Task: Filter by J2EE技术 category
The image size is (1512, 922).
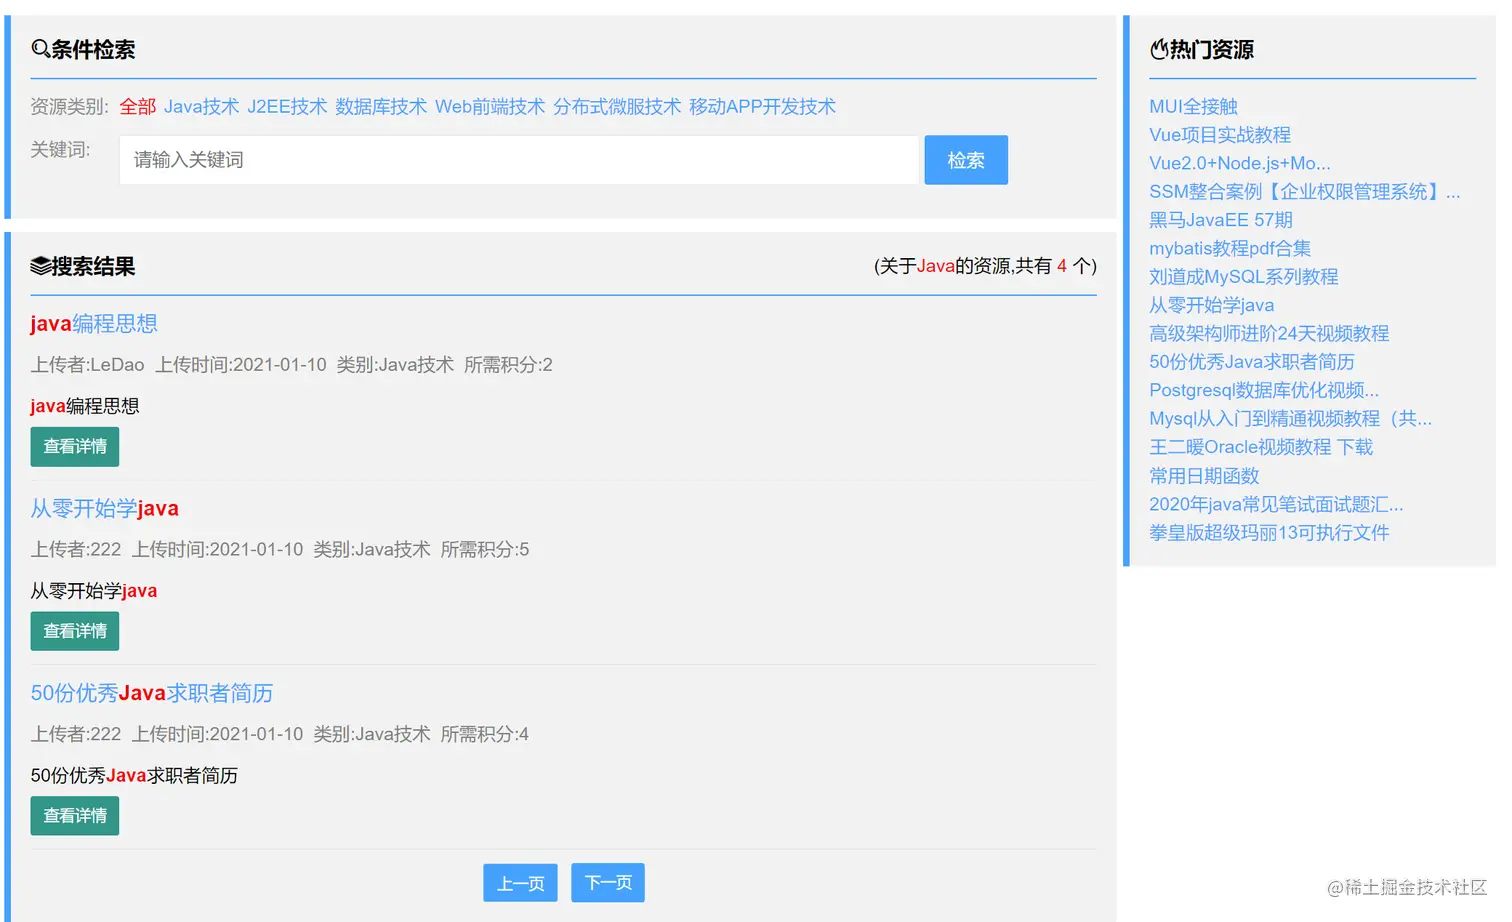Action: [287, 107]
